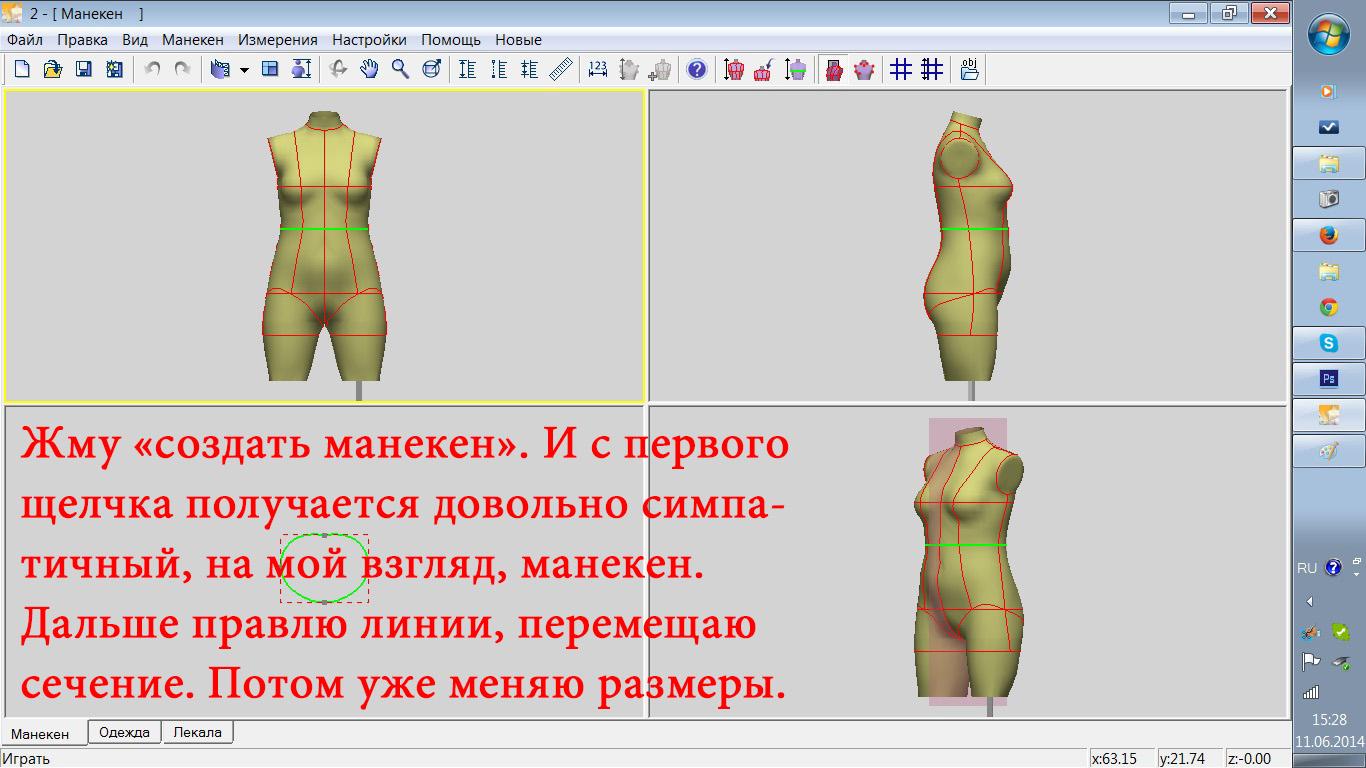The height and width of the screenshot is (768, 1366).
Task: Save the project with the floppy disk icon
Action: (x=84, y=69)
